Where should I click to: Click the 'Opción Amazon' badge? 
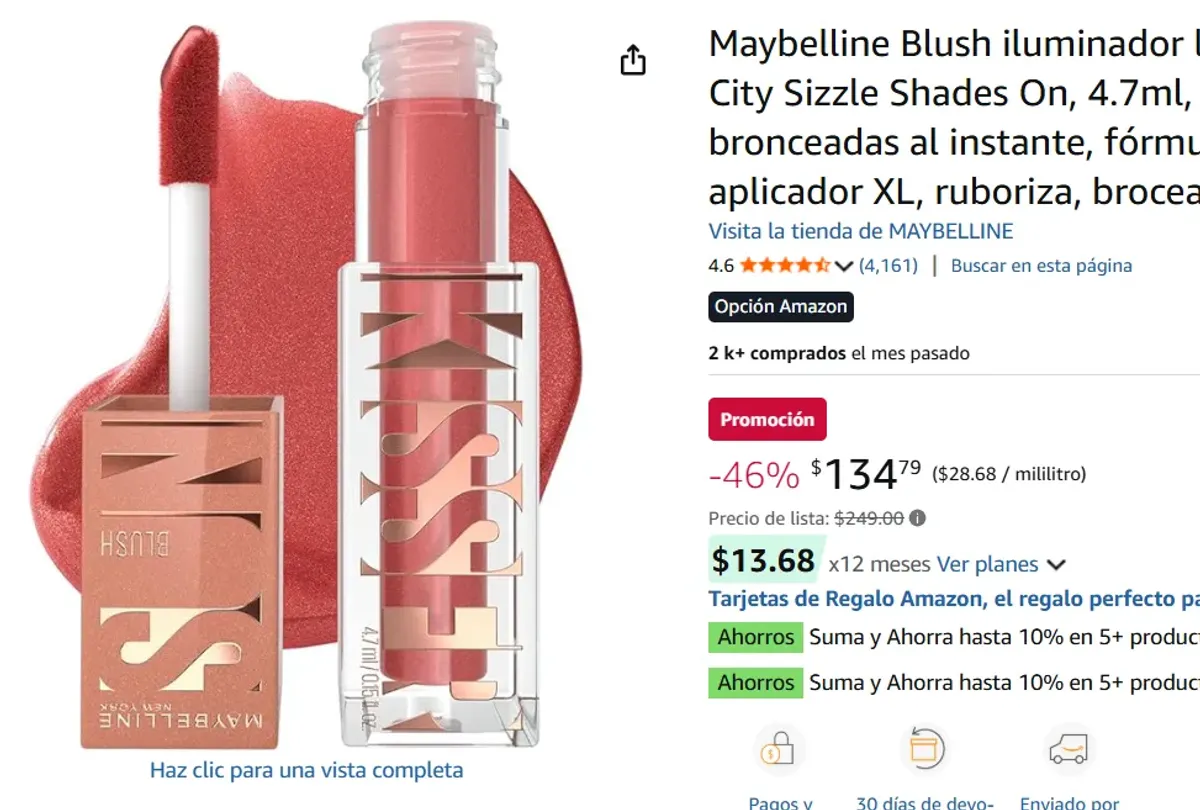(781, 307)
